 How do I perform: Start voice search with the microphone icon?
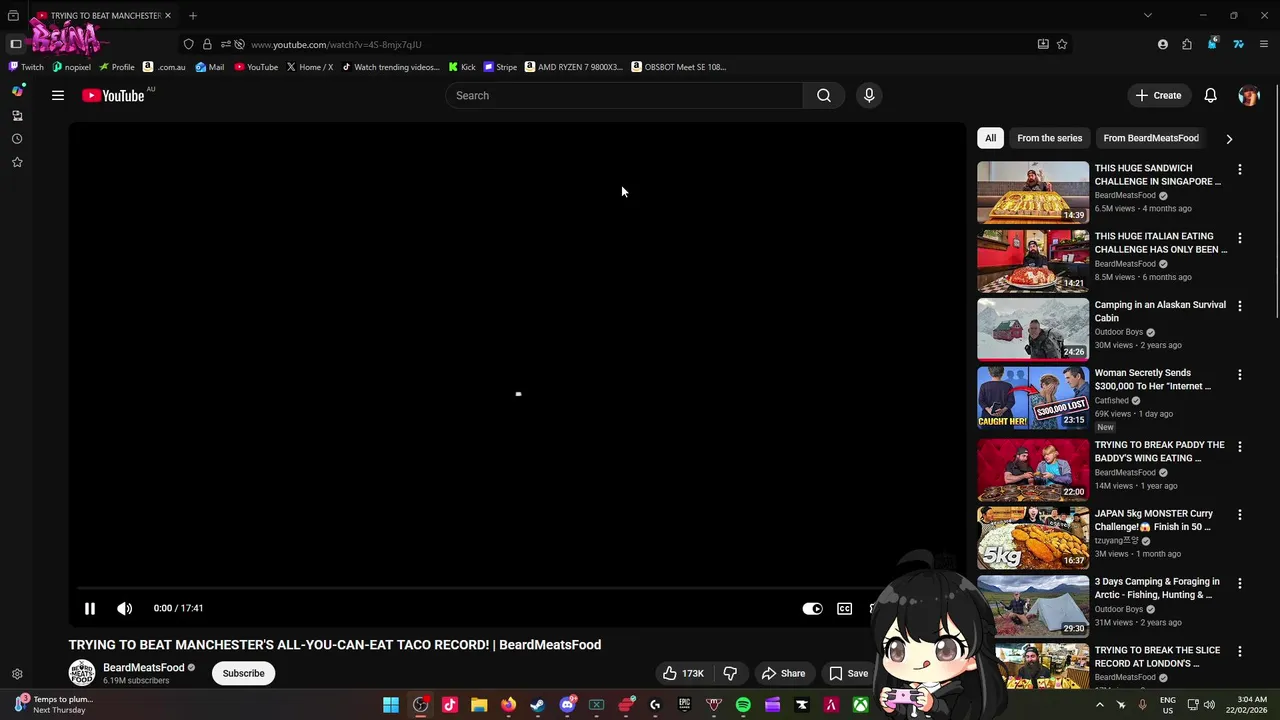869,95
